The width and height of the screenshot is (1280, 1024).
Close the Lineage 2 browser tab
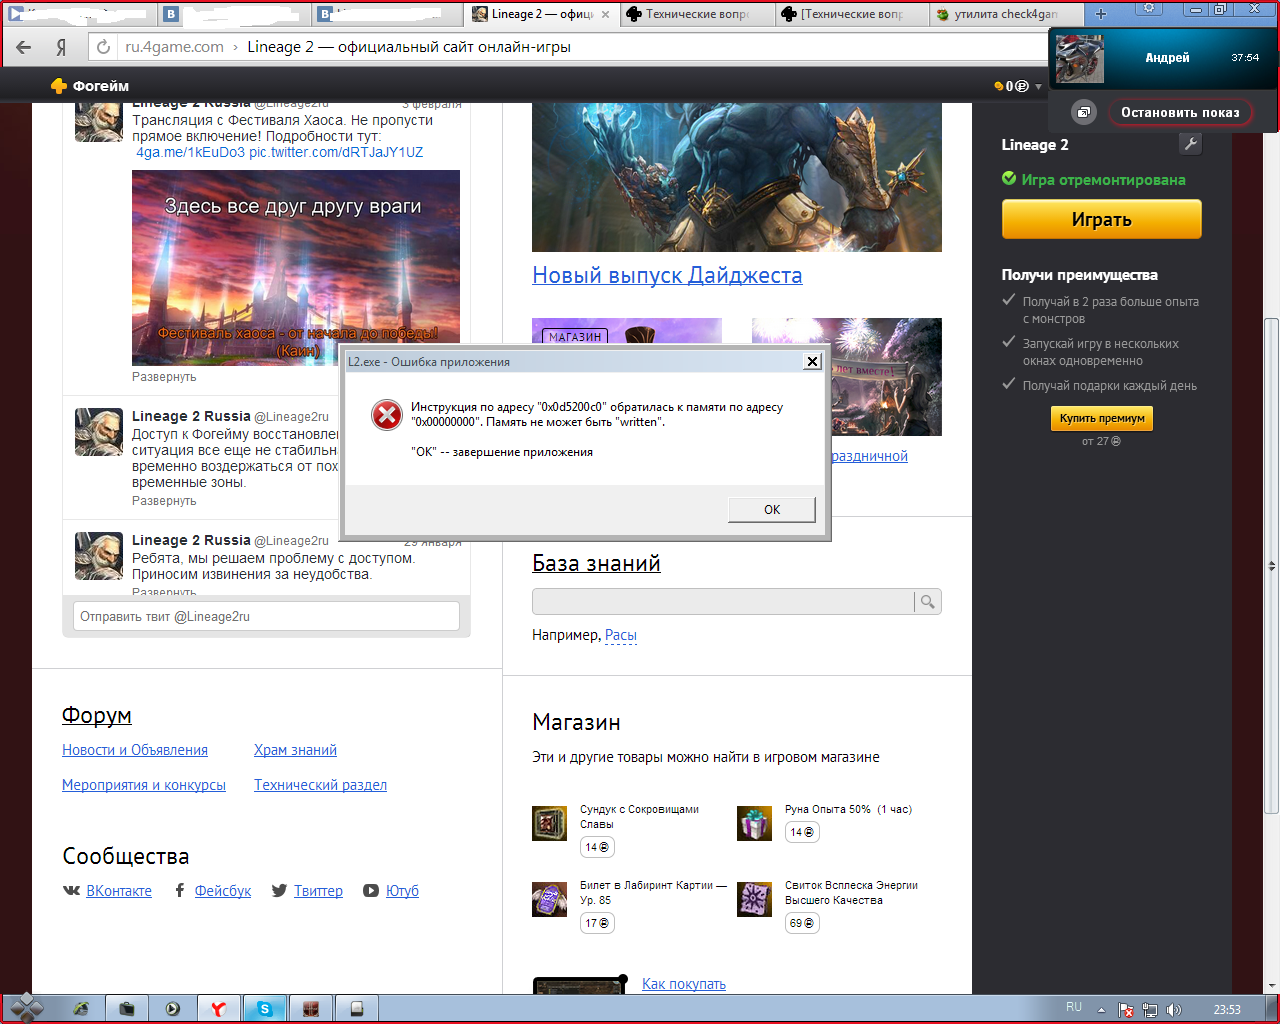605,14
